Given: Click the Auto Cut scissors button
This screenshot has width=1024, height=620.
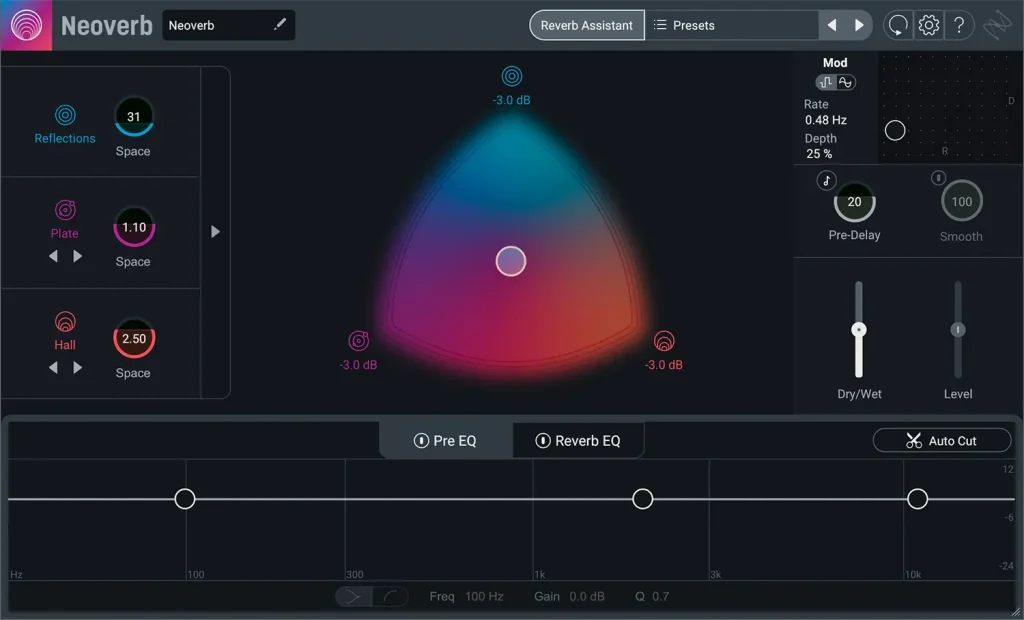Looking at the screenshot, I should tap(941, 440).
